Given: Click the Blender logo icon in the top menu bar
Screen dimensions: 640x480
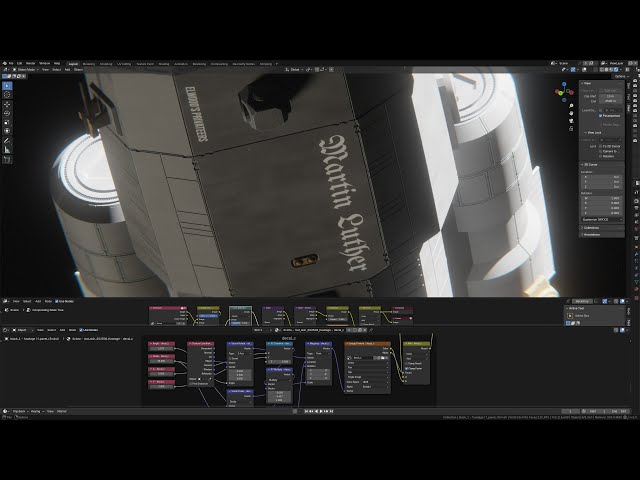Looking at the screenshot, I should (x=4, y=64).
